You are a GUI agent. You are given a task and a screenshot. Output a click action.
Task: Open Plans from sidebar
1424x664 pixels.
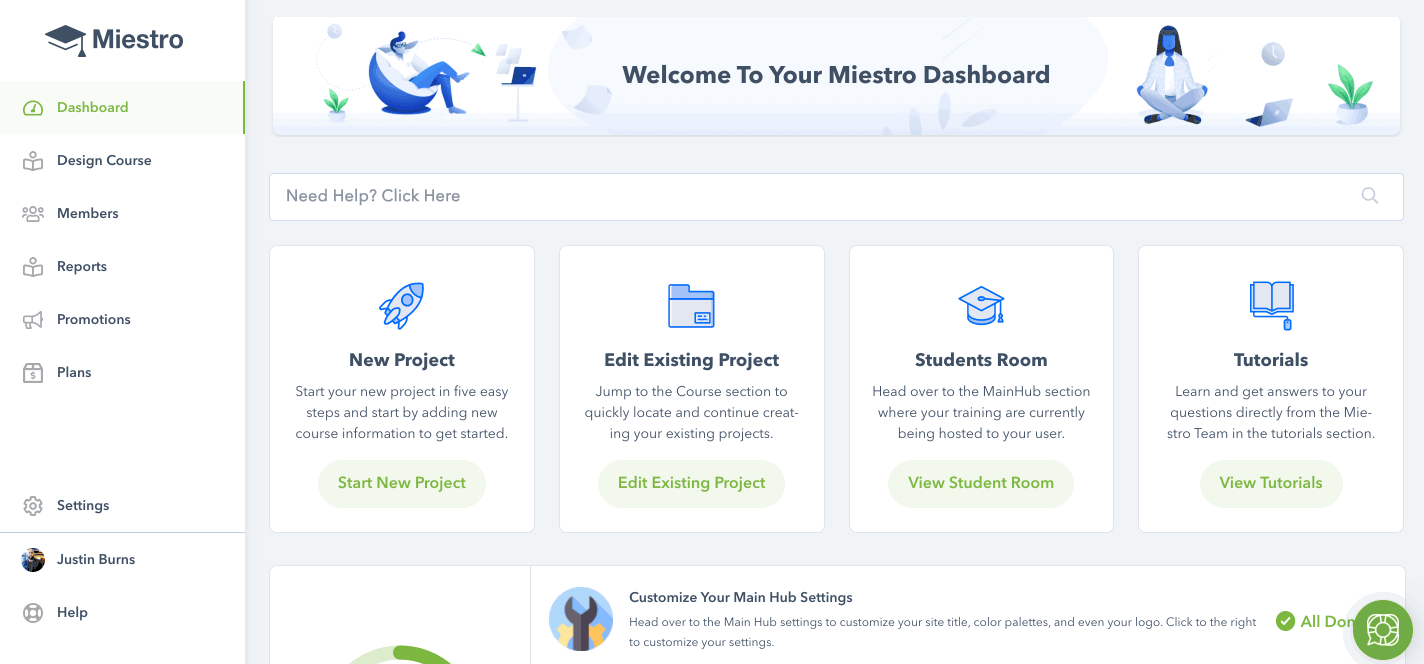pyautogui.click(x=122, y=373)
